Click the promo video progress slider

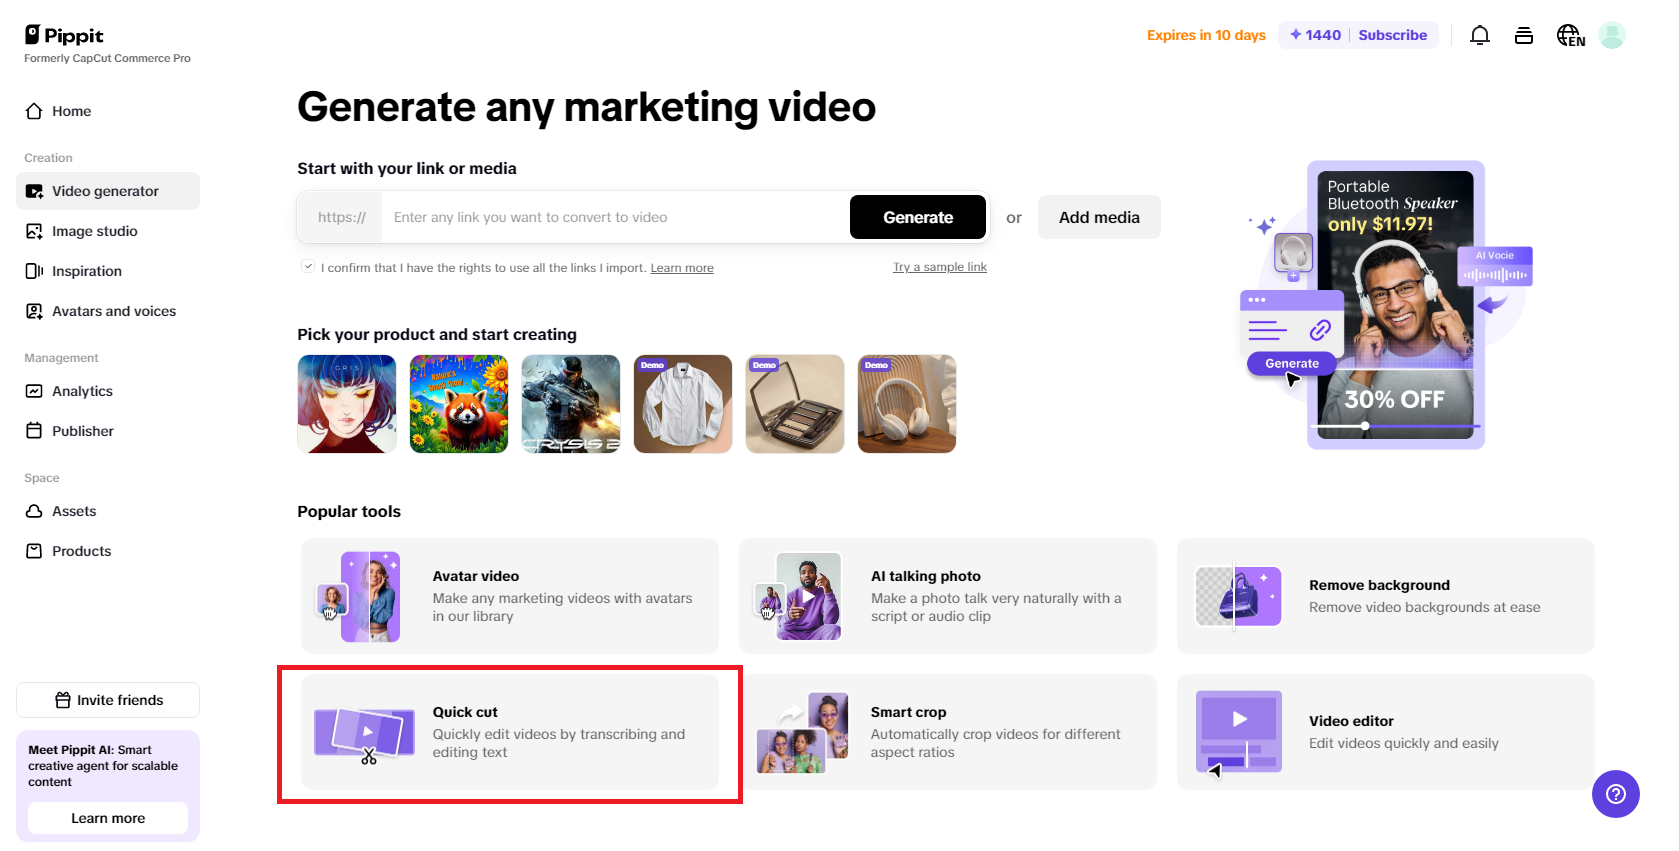1395,426
